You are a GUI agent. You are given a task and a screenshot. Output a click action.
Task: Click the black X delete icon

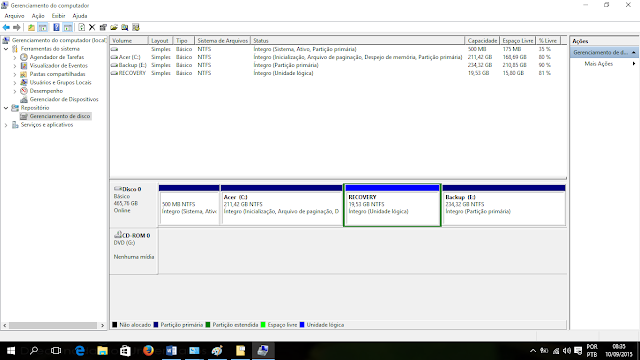click(92, 27)
